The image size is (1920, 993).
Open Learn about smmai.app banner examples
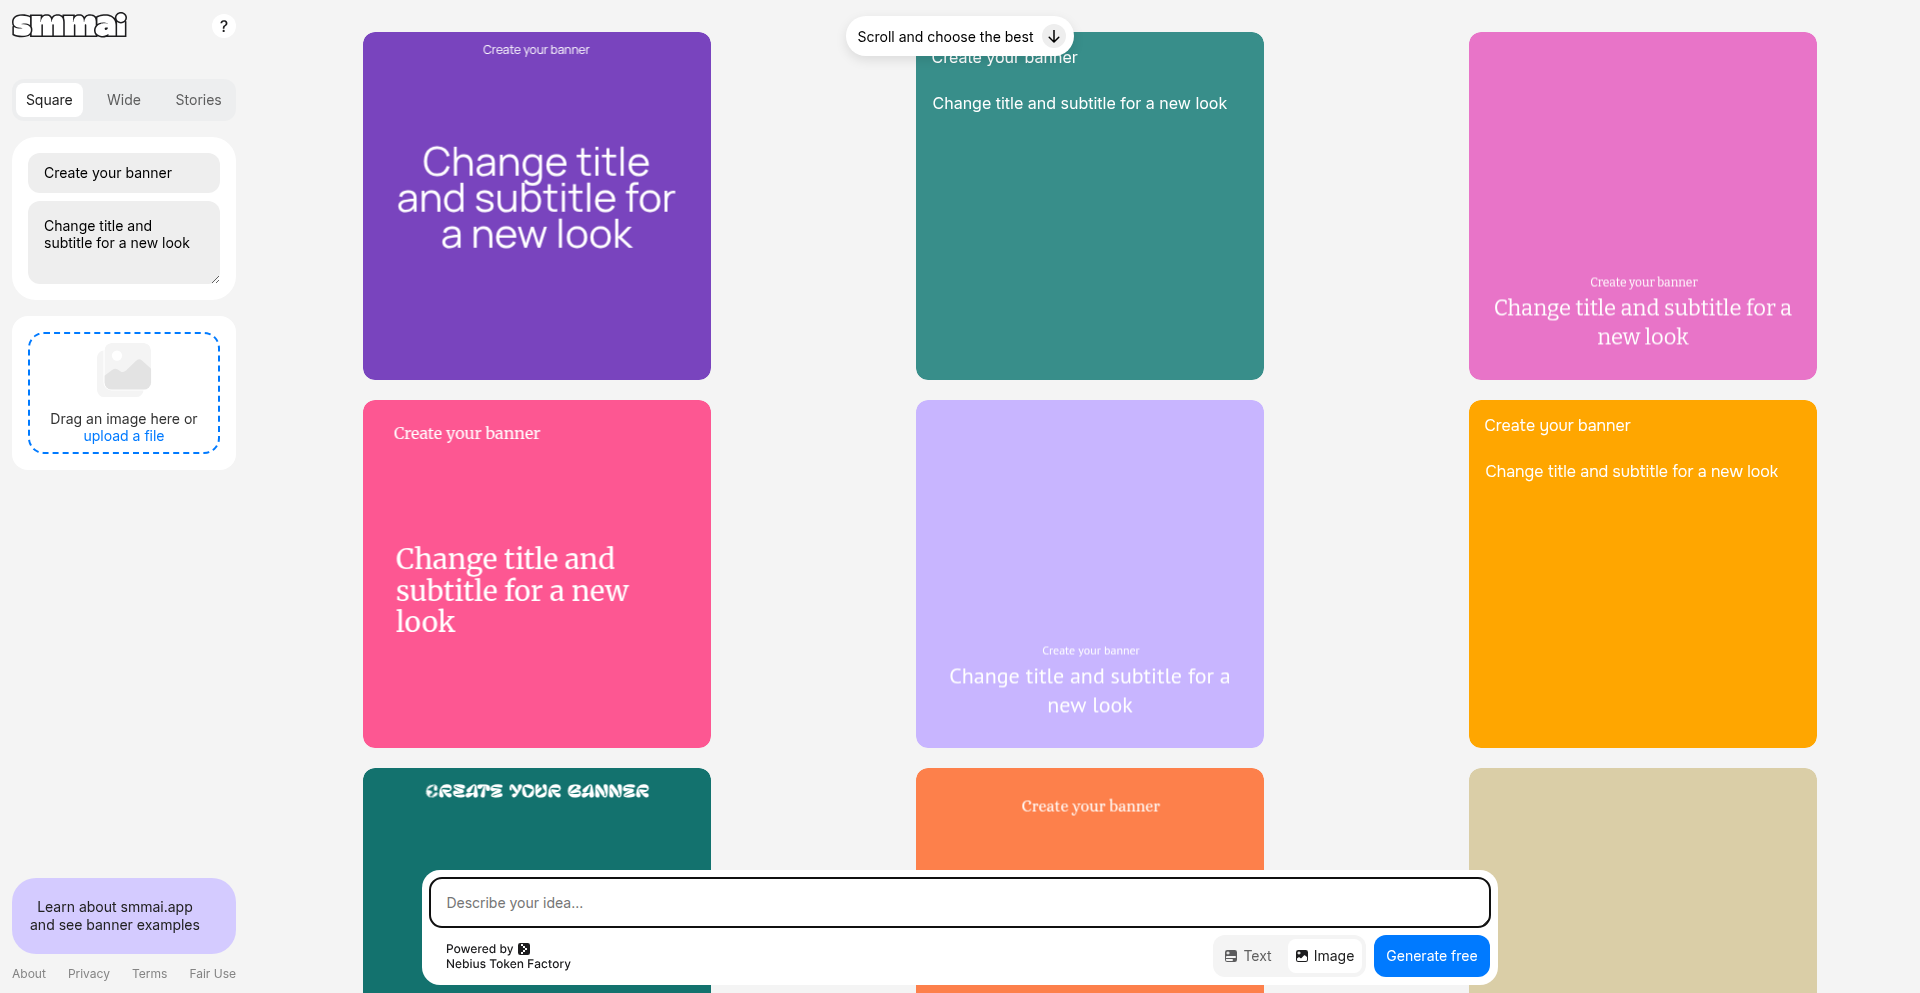coord(124,916)
